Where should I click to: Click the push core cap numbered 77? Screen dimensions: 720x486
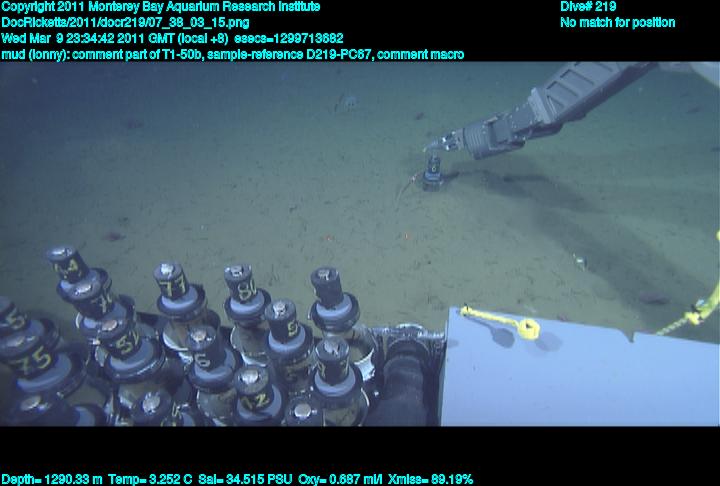pyautogui.click(x=172, y=281)
